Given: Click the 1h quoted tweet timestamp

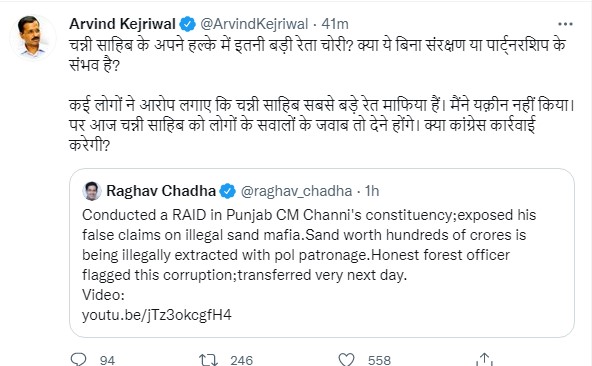Looking at the screenshot, I should coord(372,191).
